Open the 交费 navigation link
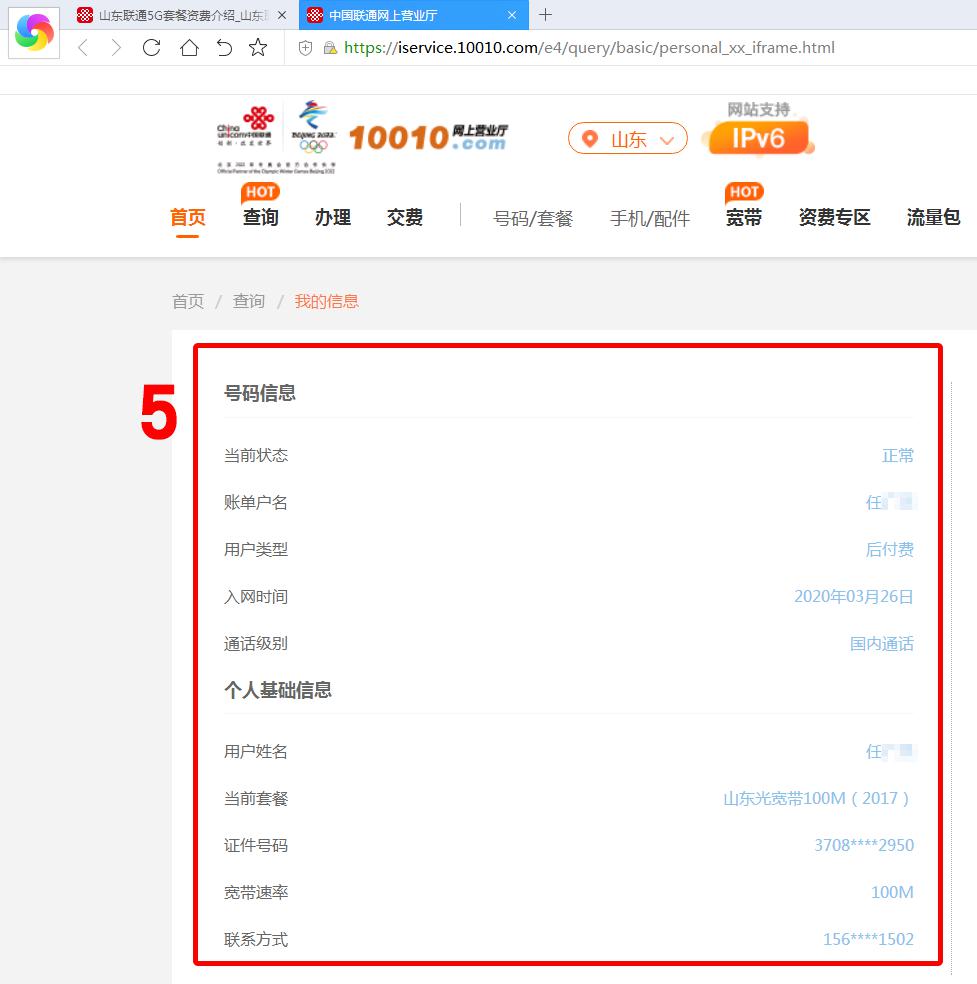This screenshot has height=984, width=977. click(404, 217)
